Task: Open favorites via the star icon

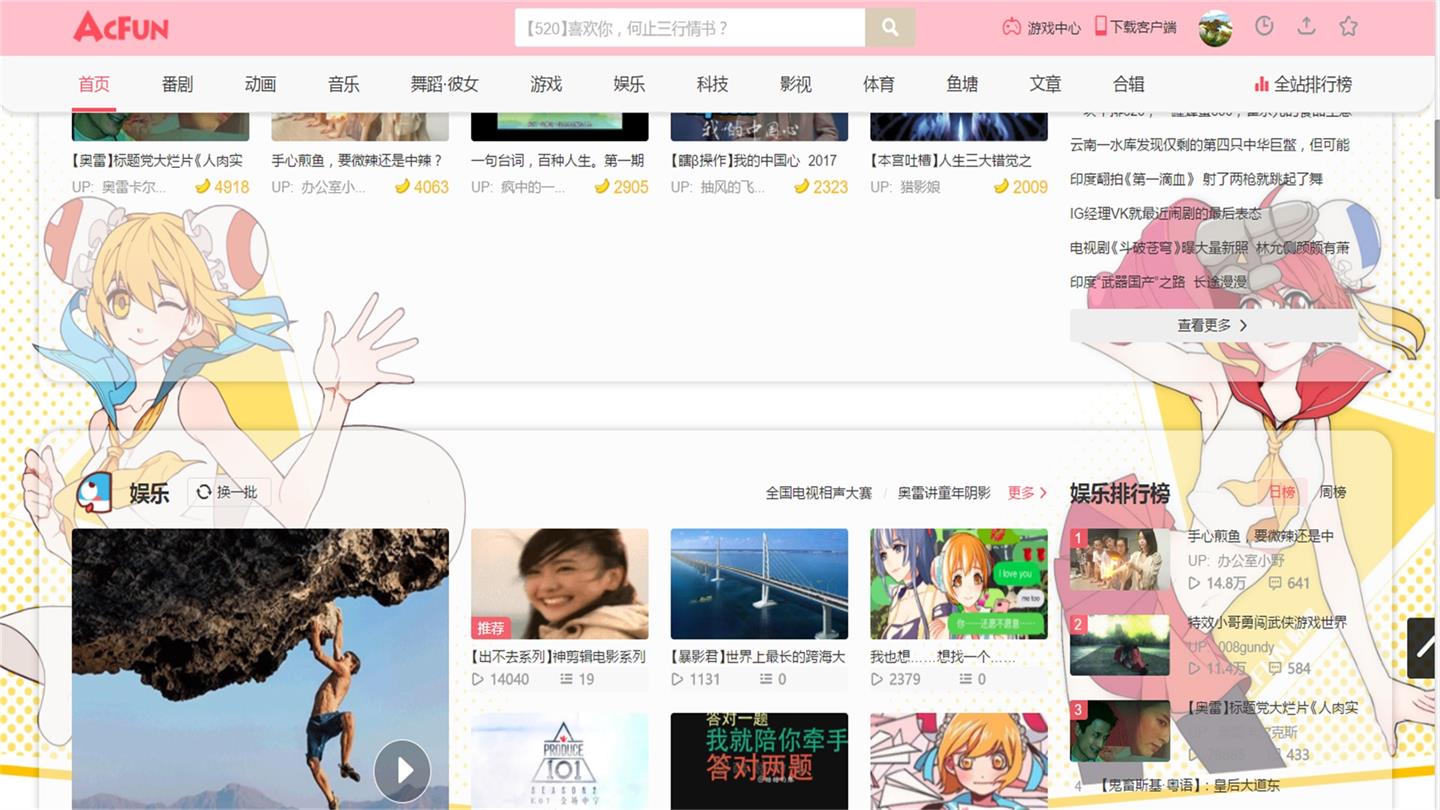Action: 1348,26
